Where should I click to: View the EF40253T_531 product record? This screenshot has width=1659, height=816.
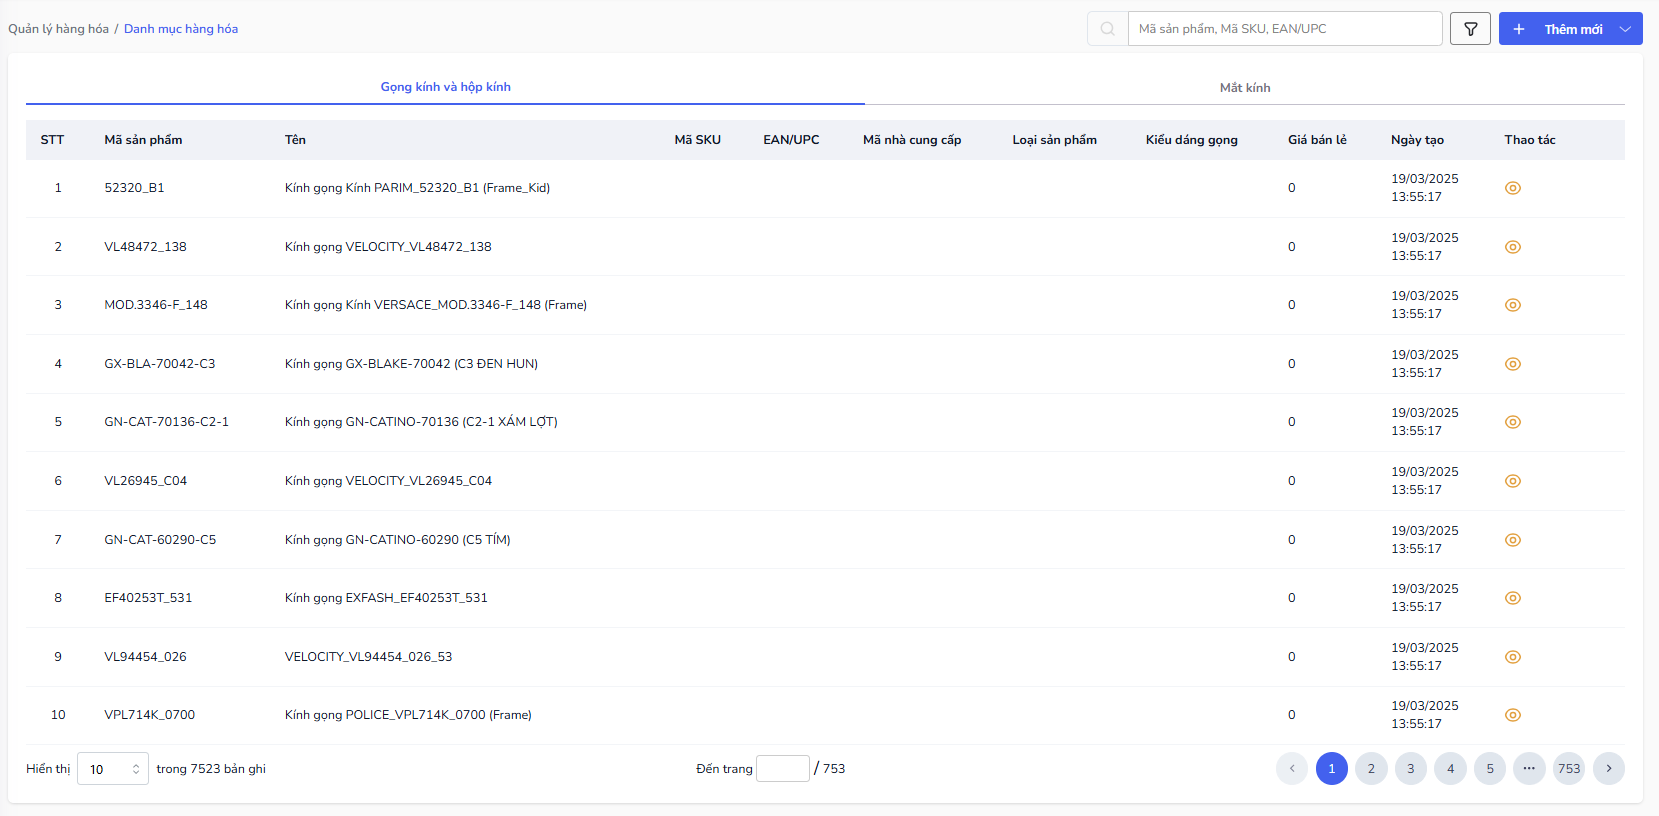1512,598
